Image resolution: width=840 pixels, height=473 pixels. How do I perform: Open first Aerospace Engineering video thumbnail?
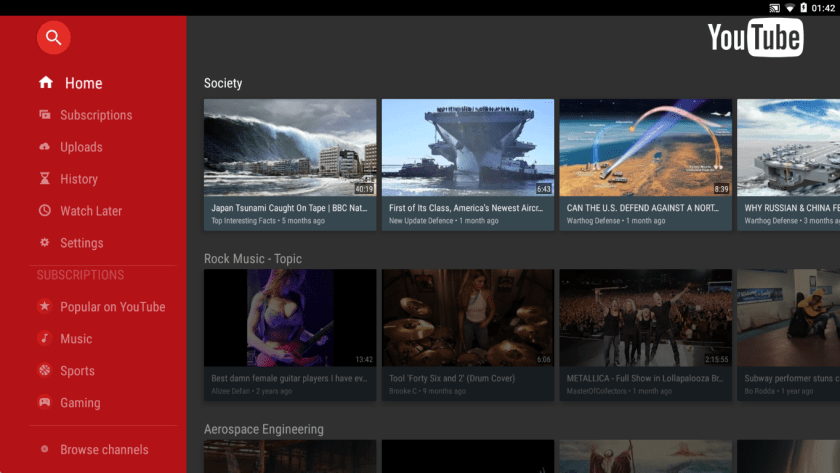tap(290, 456)
